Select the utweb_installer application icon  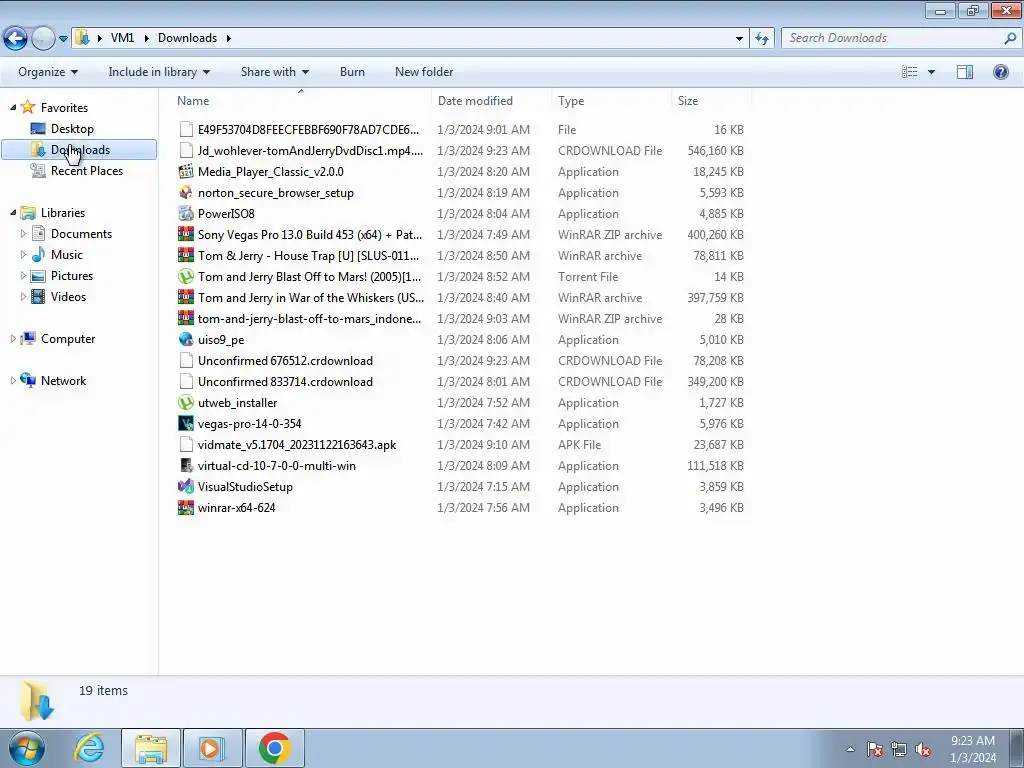[185, 402]
